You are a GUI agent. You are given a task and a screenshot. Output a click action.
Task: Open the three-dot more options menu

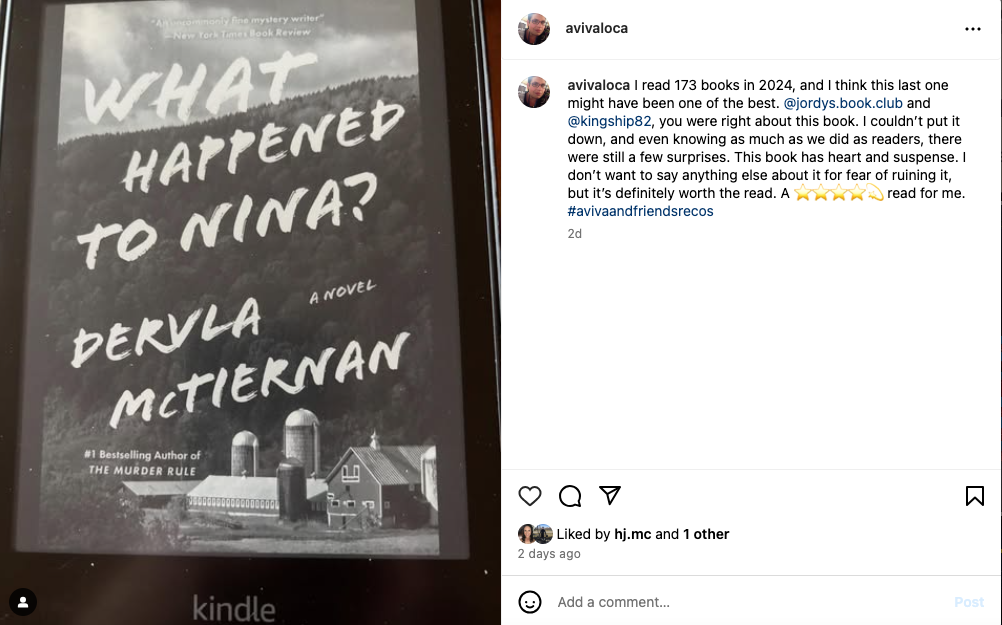973,29
